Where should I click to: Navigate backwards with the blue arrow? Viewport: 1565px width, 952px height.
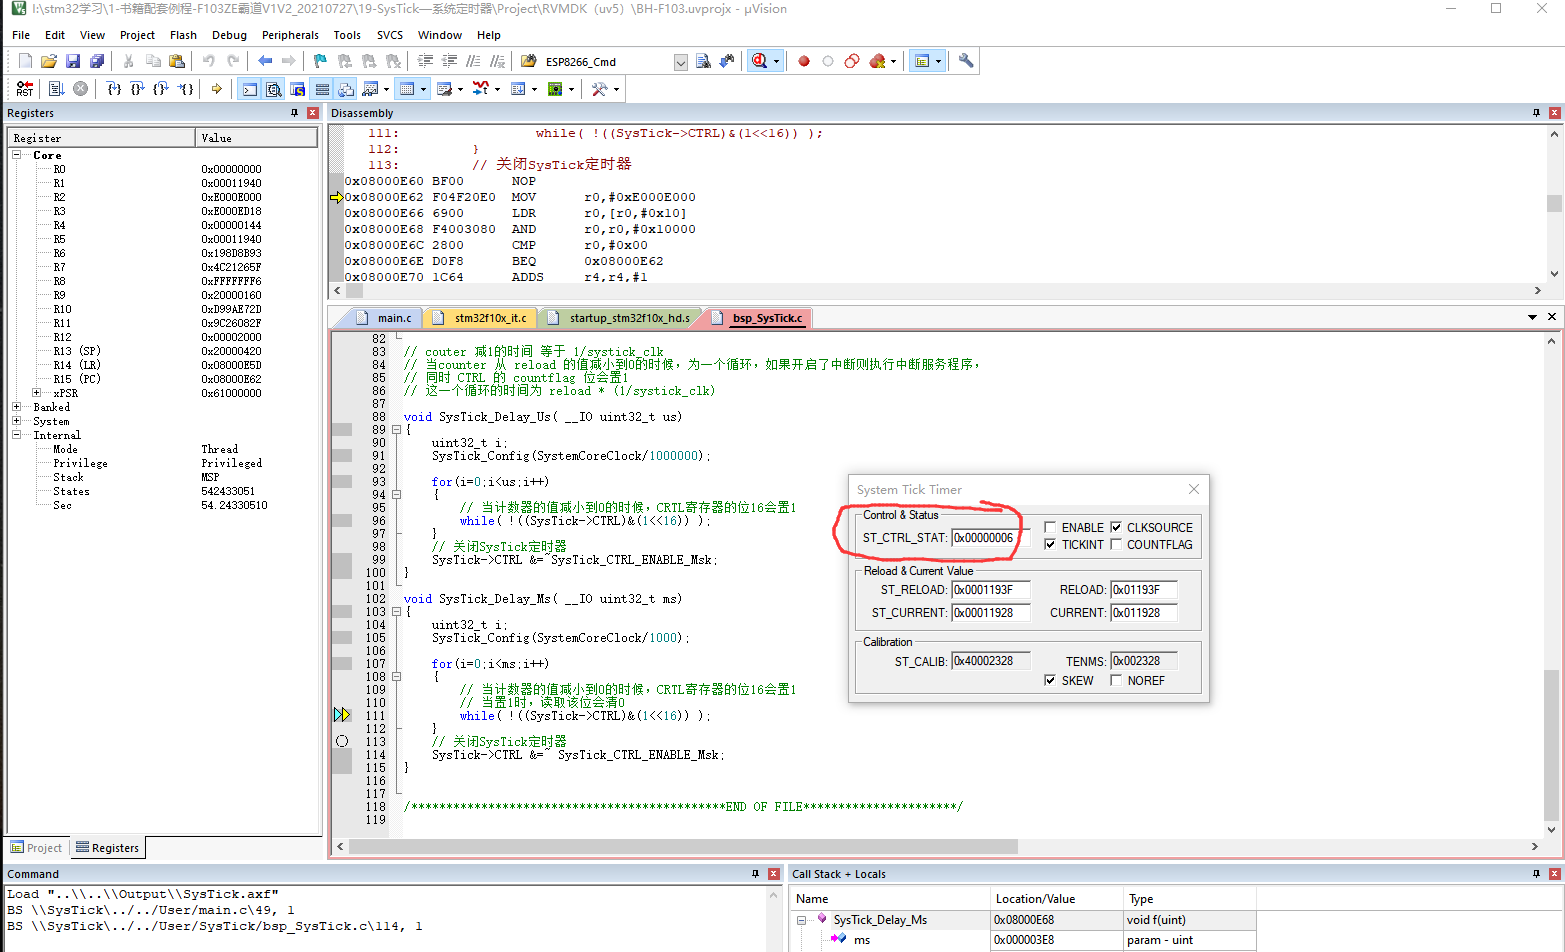265,61
